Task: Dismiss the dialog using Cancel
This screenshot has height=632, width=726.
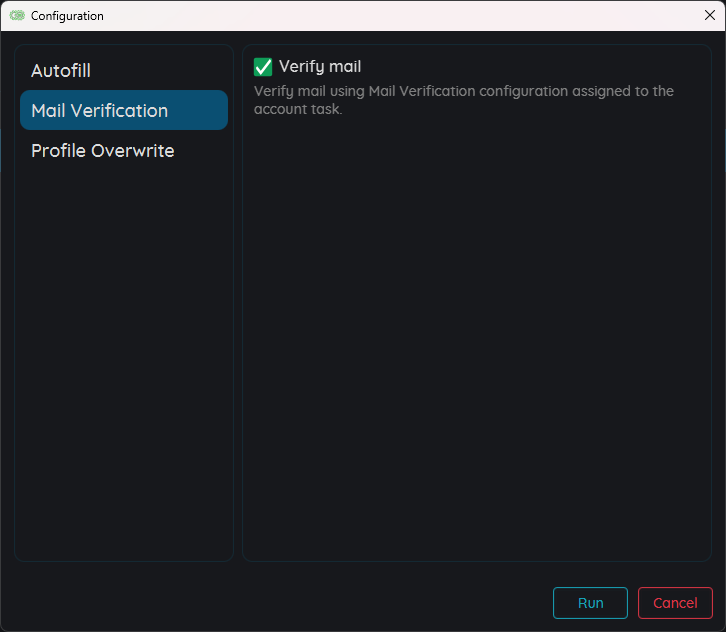Action: click(675, 603)
